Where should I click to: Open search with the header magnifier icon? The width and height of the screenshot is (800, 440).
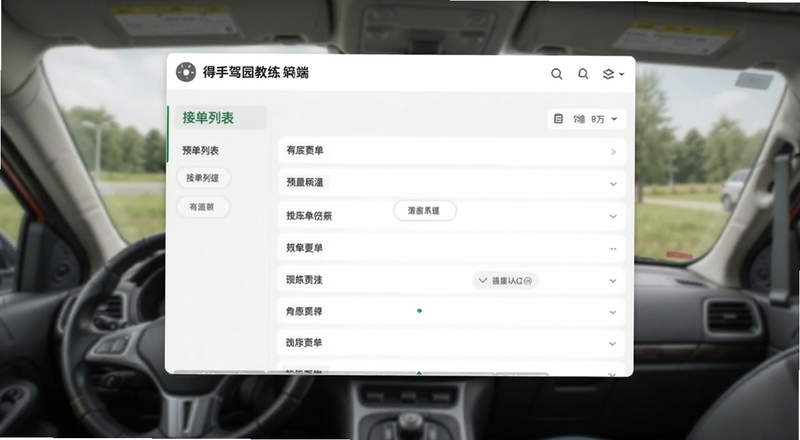tap(557, 74)
